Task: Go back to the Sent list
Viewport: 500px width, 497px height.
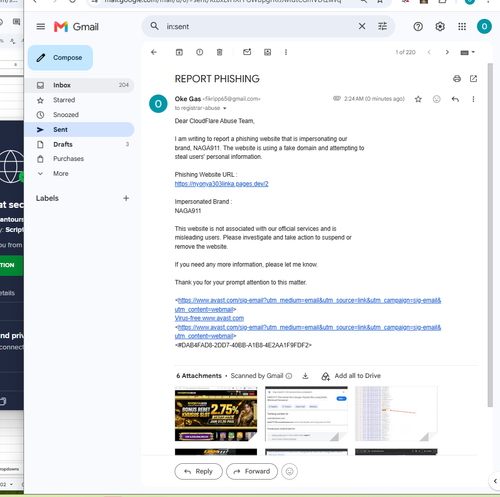Action: tap(154, 52)
